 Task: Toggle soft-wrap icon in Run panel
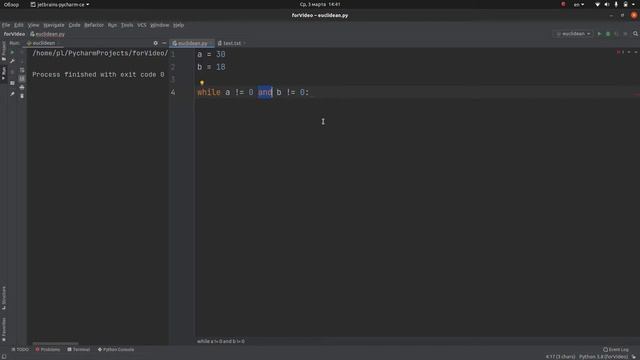(x=22, y=70)
